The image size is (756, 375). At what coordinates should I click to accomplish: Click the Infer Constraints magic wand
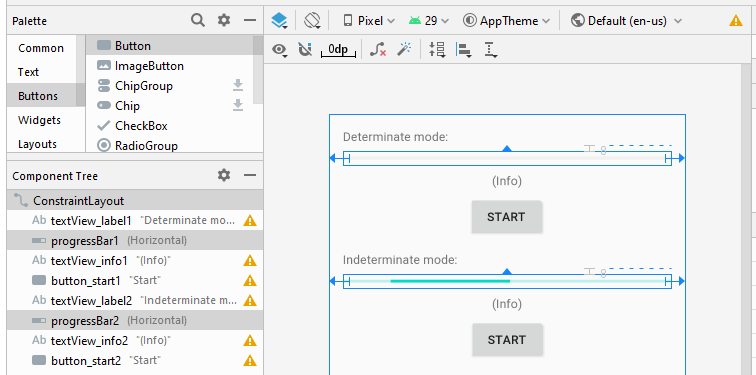(x=404, y=49)
